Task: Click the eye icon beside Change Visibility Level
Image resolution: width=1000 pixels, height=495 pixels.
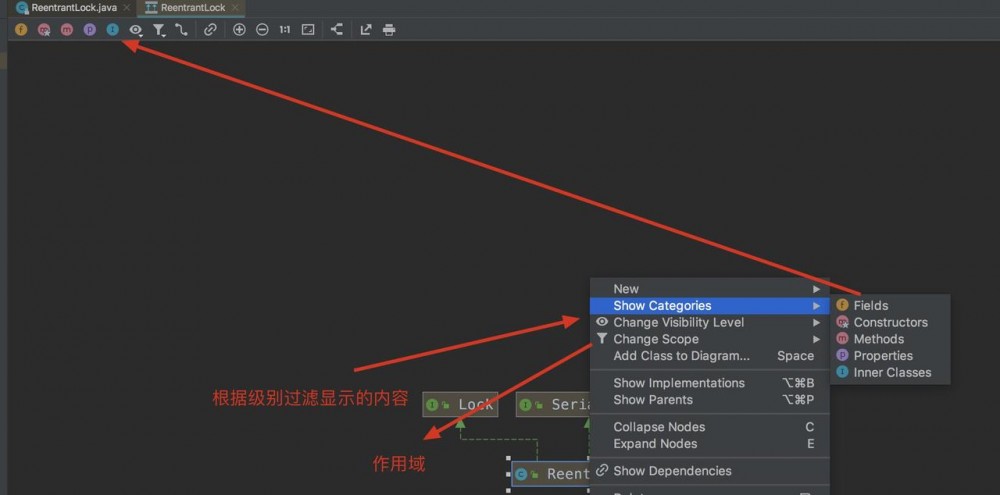Action: (x=601, y=322)
